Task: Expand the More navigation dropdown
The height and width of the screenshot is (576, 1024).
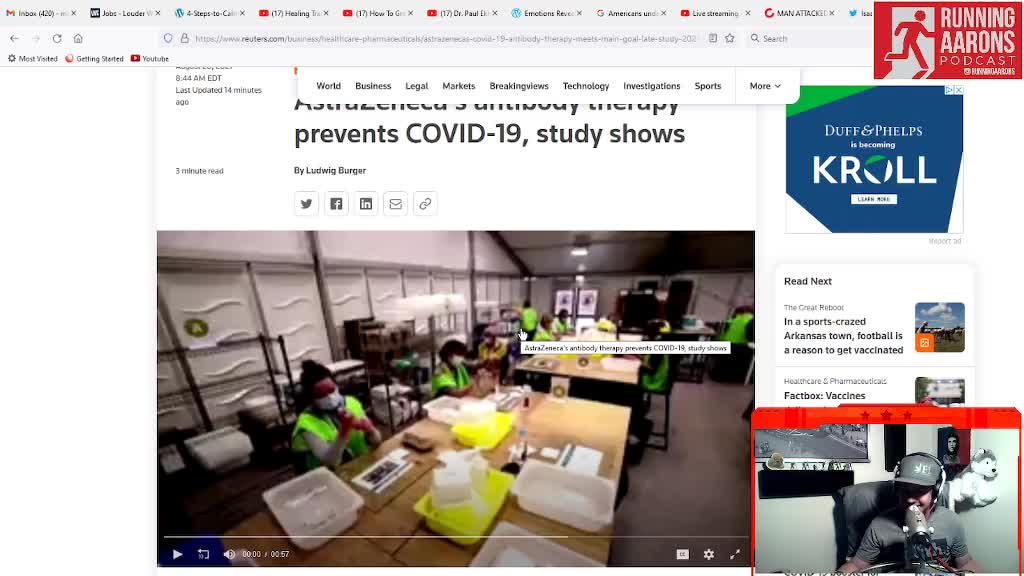Action: click(x=765, y=86)
